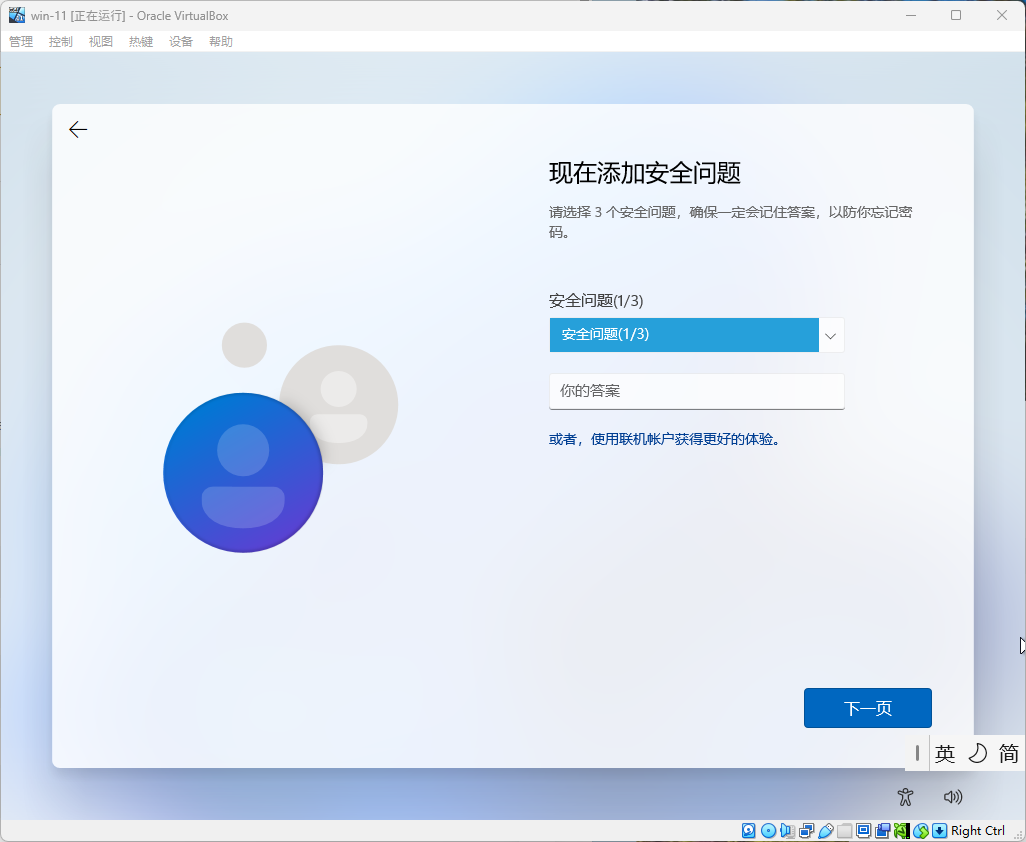Focus the 你的答案 answer field
The width and height of the screenshot is (1026, 842).
click(697, 391)
